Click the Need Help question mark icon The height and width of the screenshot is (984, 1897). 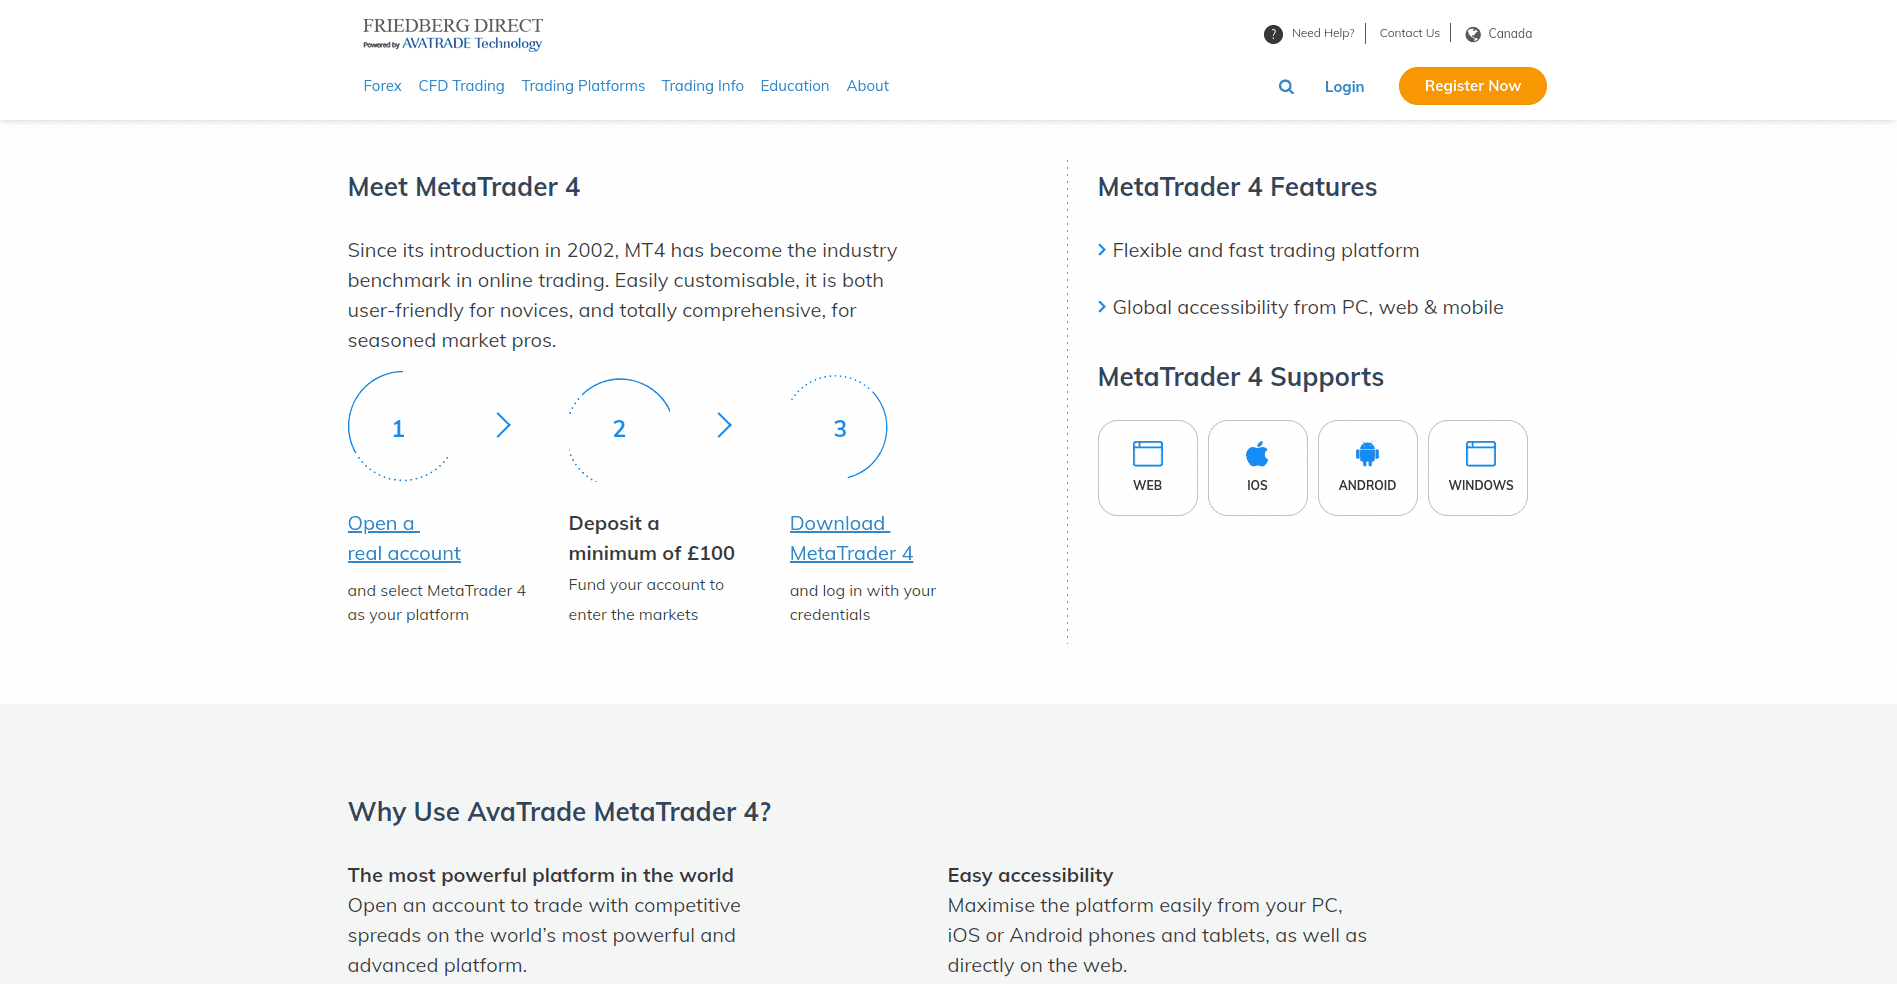(1273, 34)
